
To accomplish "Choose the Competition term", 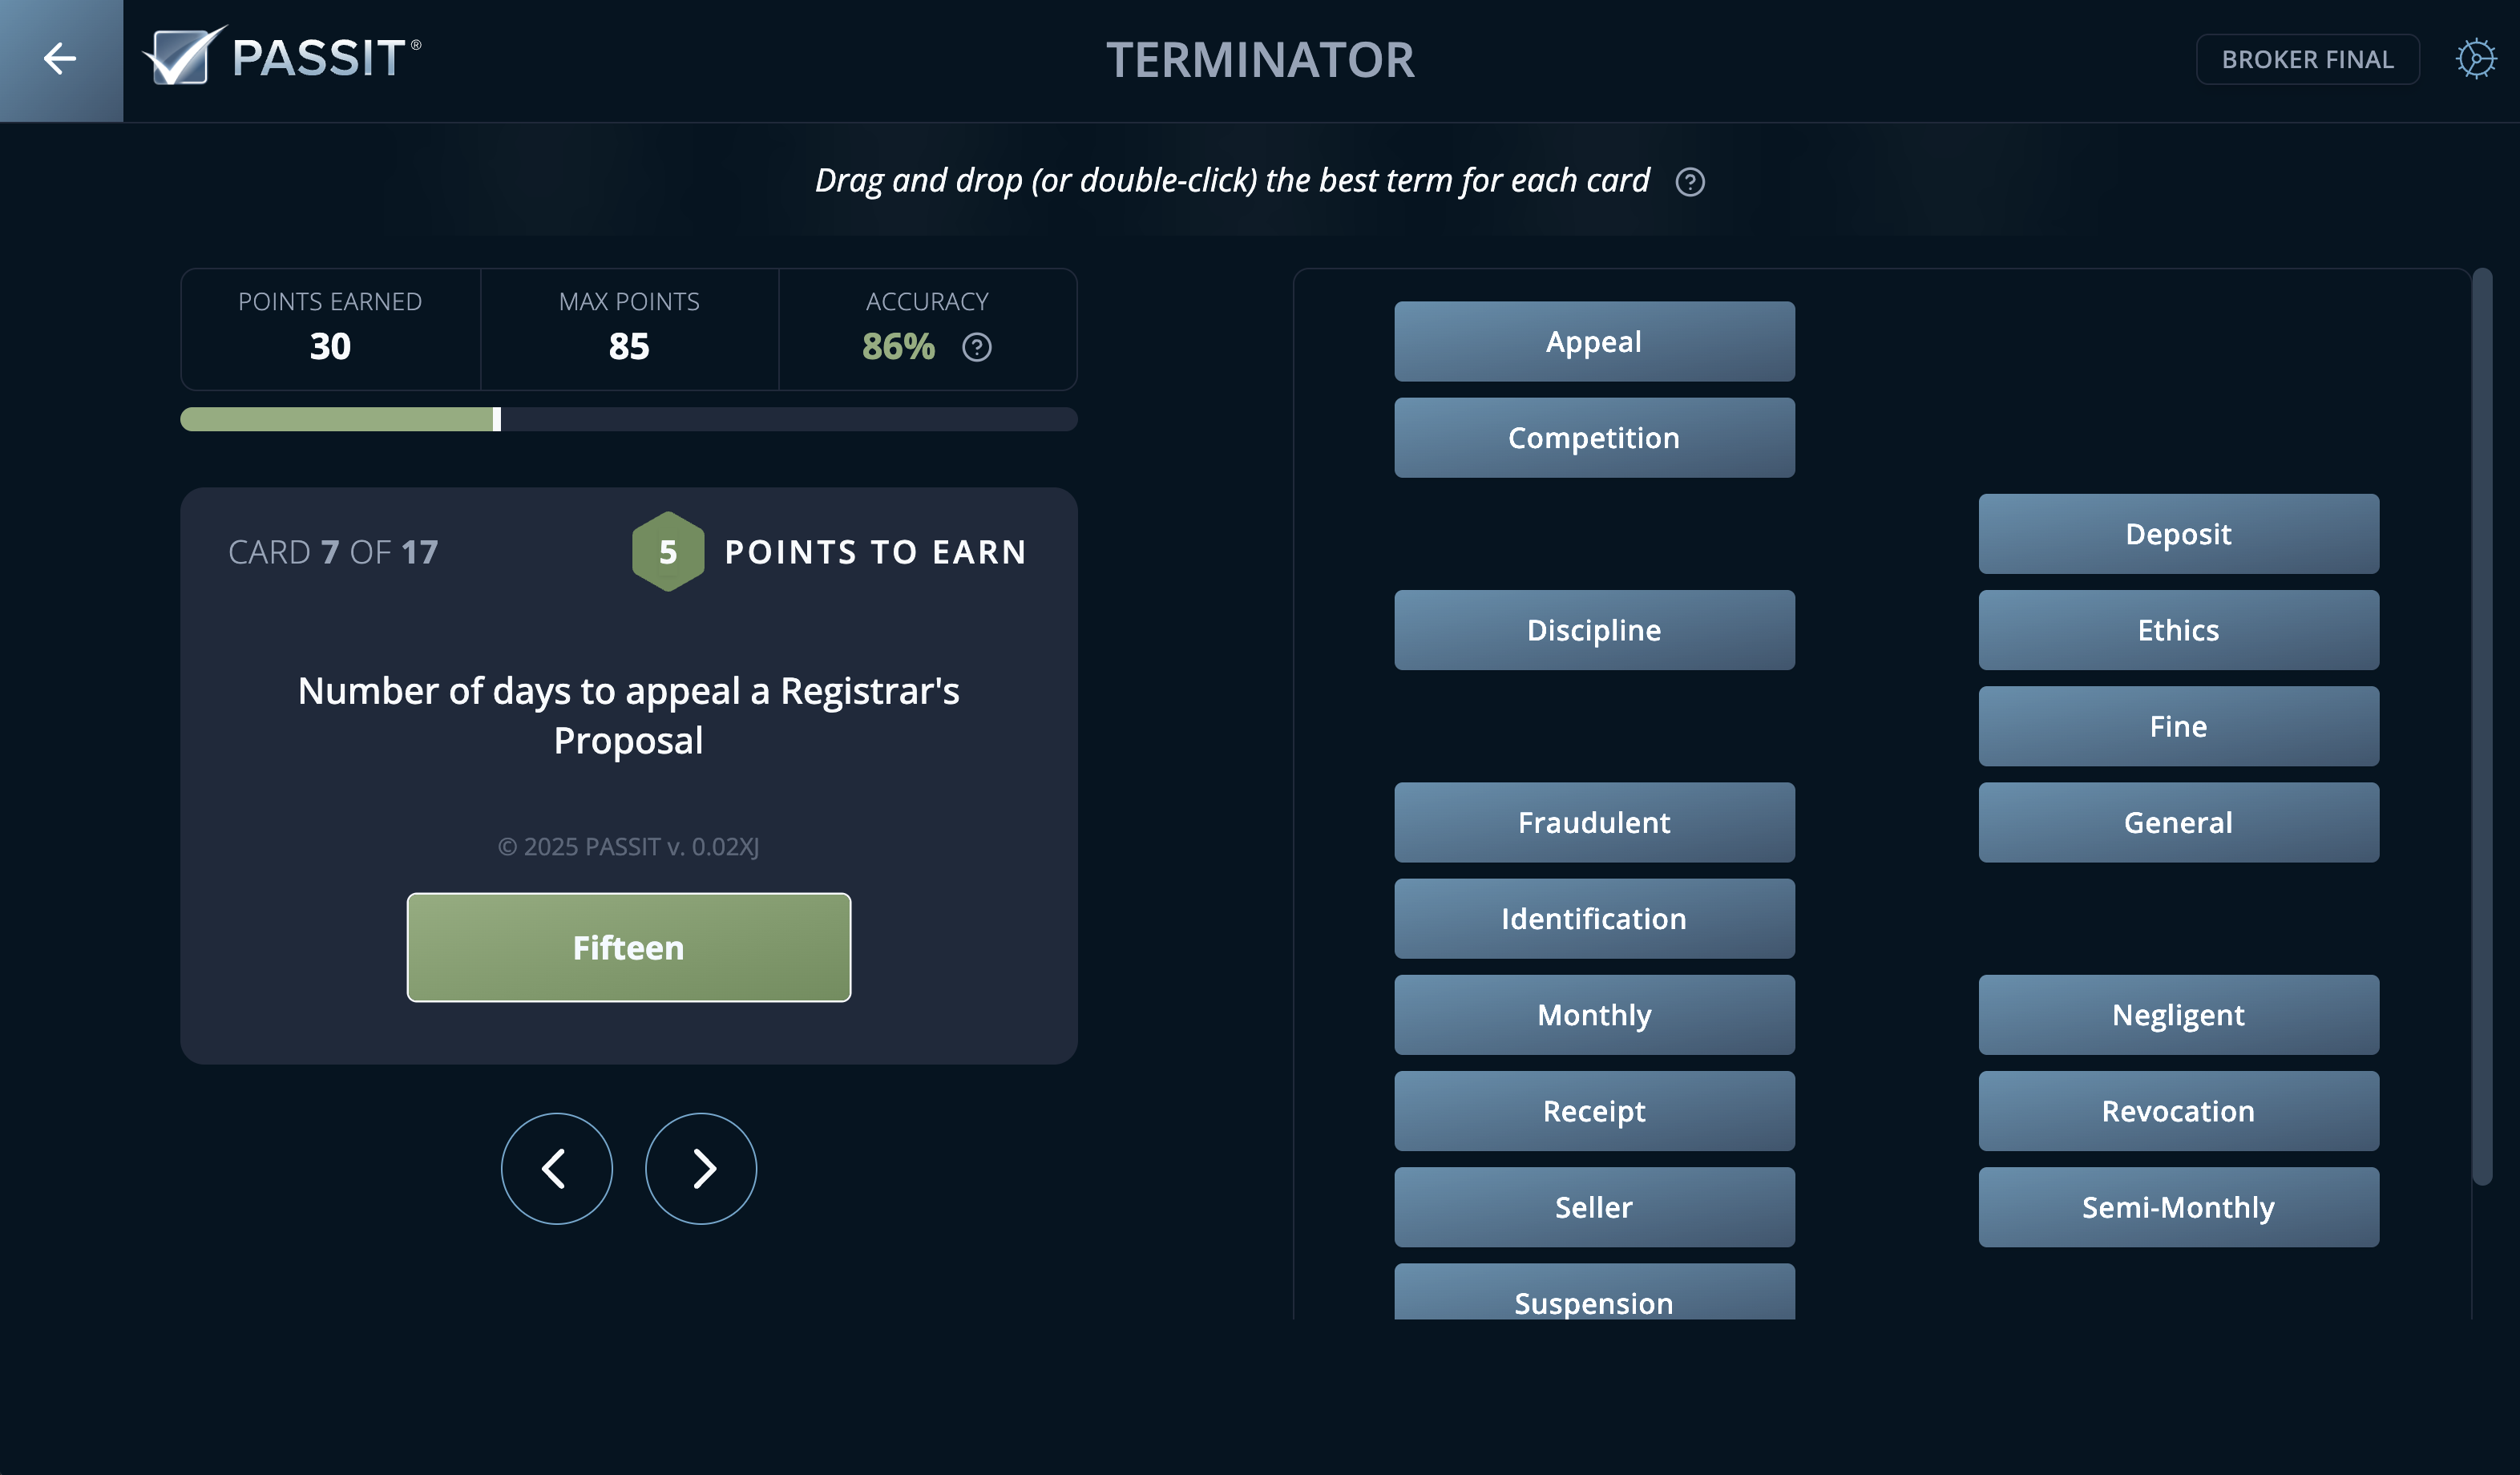I will coord(1595,437).
